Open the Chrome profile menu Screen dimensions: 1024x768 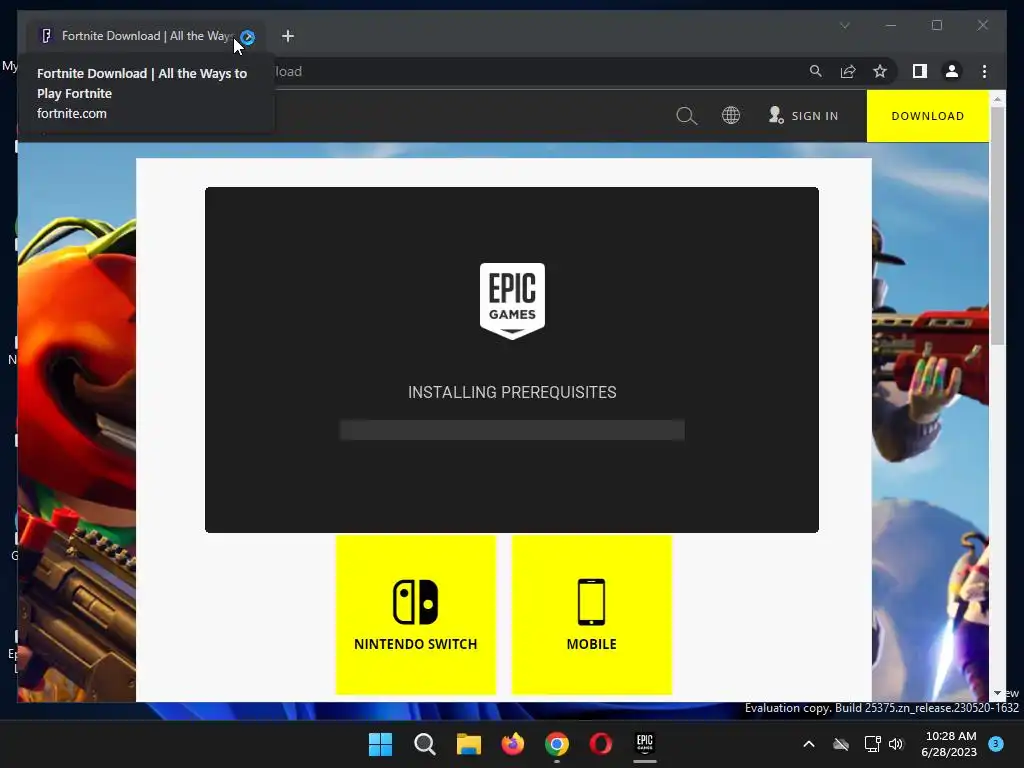click(x=952, y=71)
